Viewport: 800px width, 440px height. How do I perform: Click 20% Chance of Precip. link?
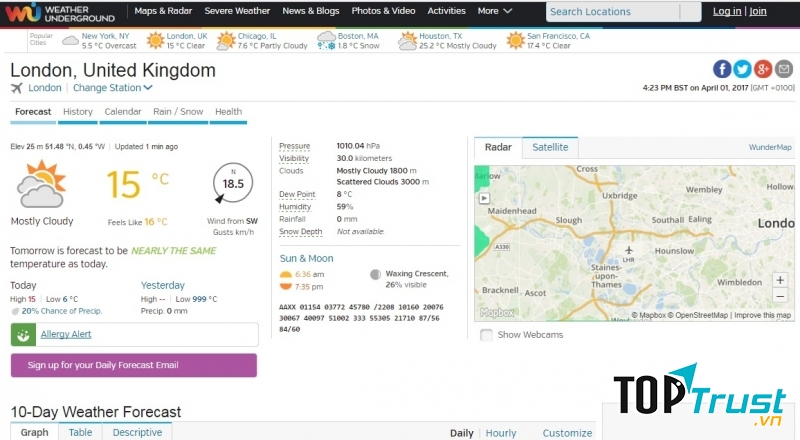coord(62,311)
